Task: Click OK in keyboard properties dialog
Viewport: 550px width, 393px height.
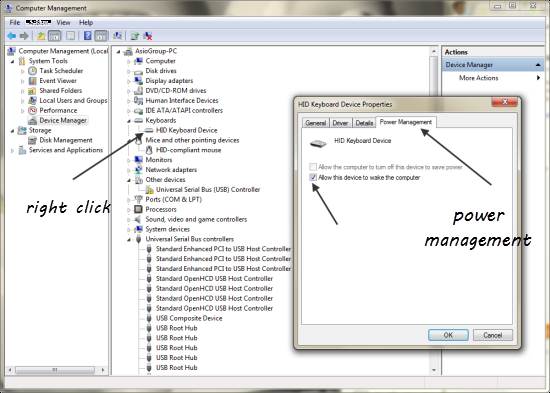Action: point(448,335)
